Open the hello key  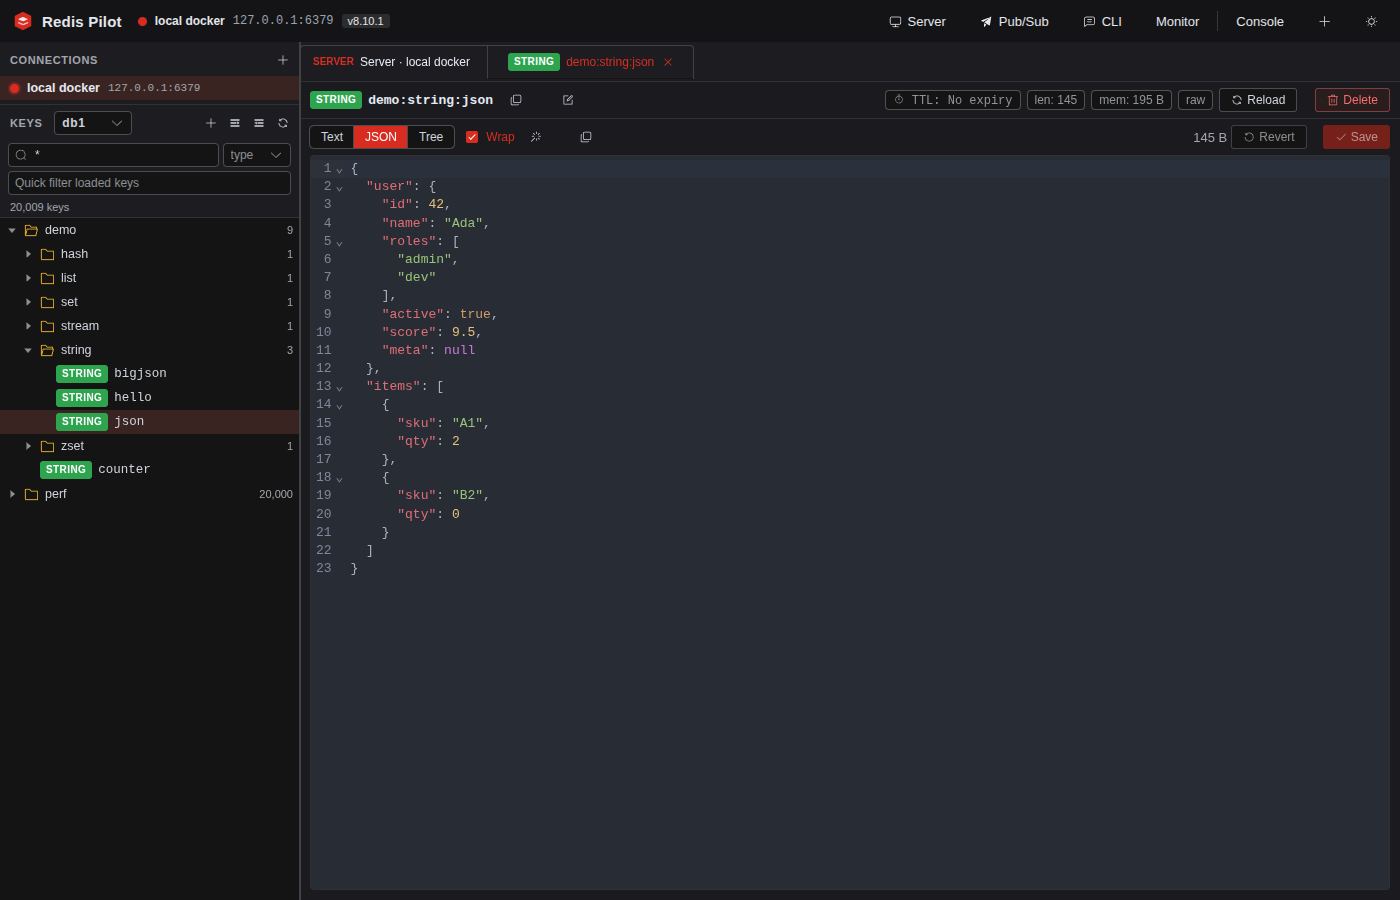[x=150, y=397]
